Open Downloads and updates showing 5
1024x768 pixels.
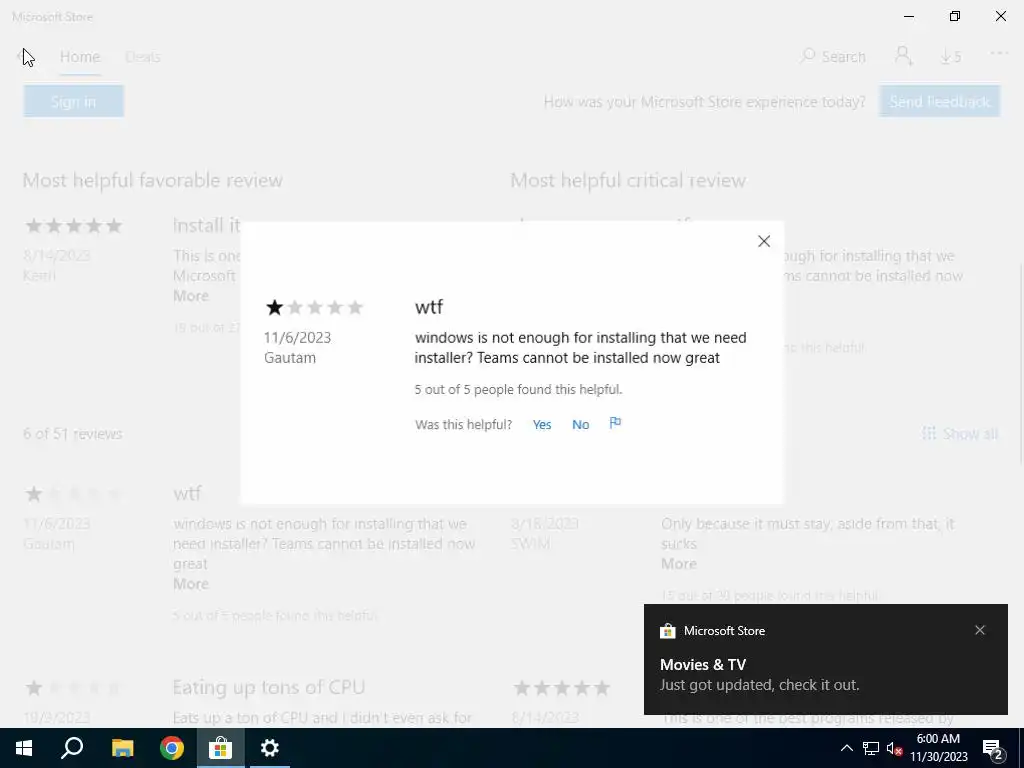[x=950, y=57]
